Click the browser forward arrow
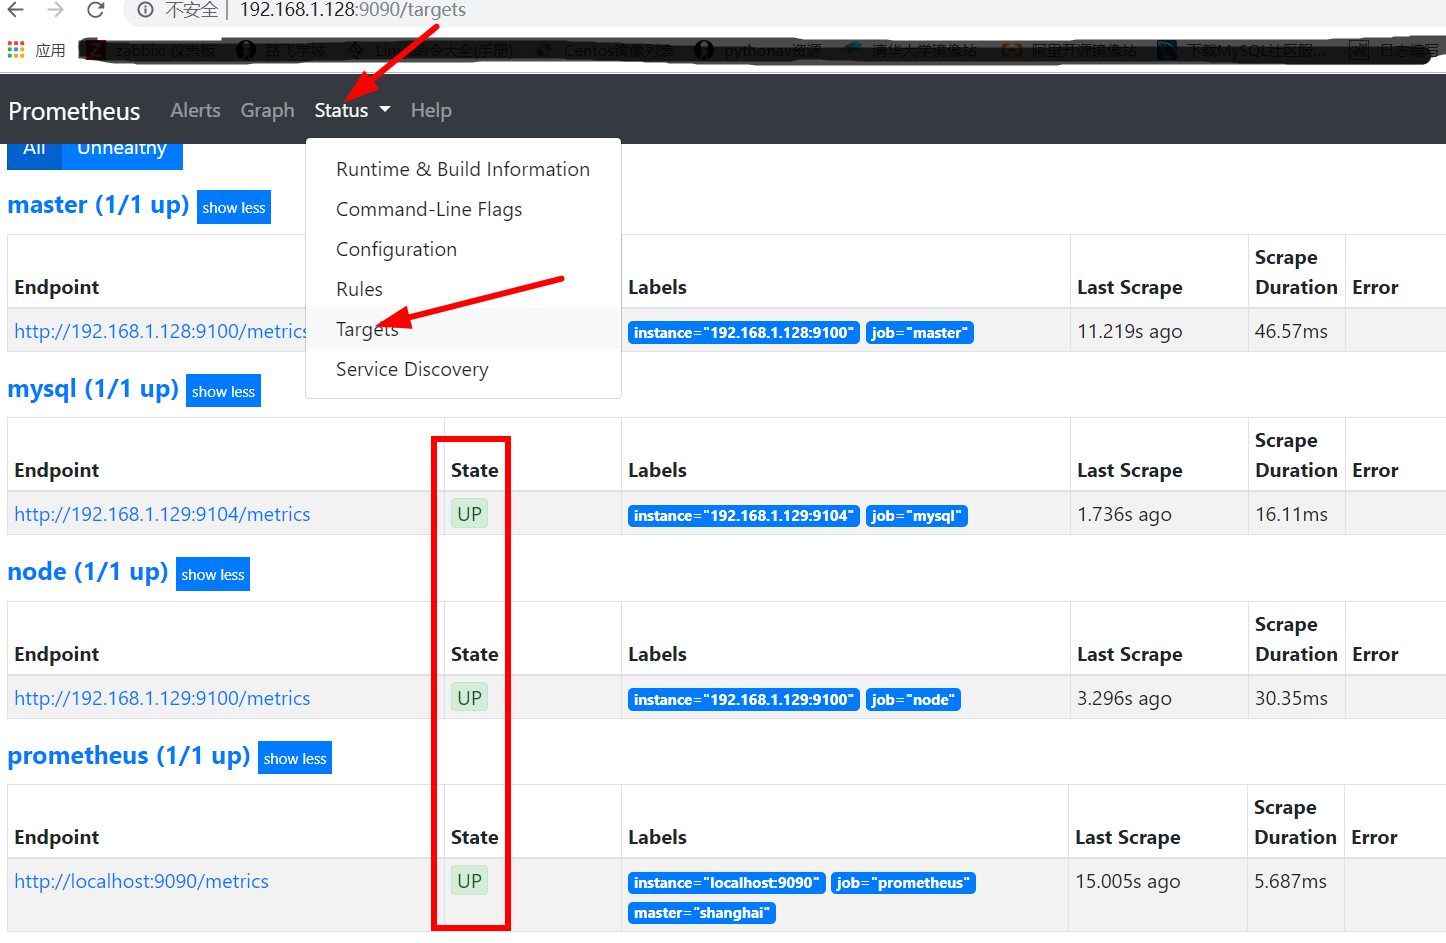 click(56, 10)
